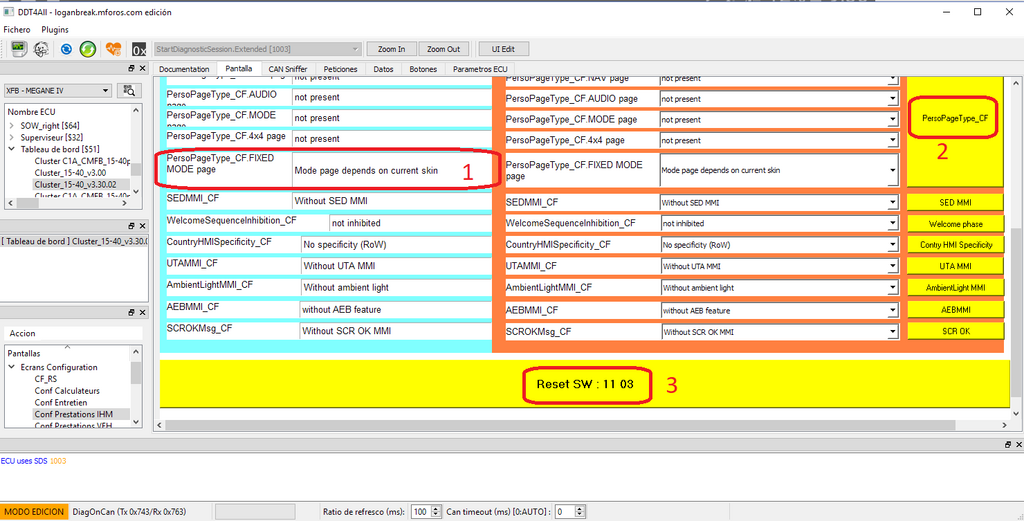The height and width of the screenshot is (521, 1024).
Task: Select the Conf Calculateurs screen item
Action: click(67, 390)
